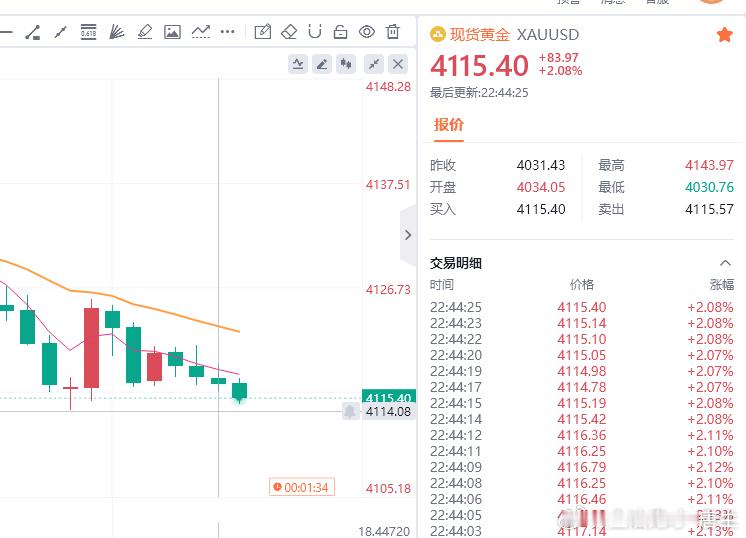This screenshot has width=746, height=538.
Task: Insert an image onto the chart
Action: pos(172,32)
